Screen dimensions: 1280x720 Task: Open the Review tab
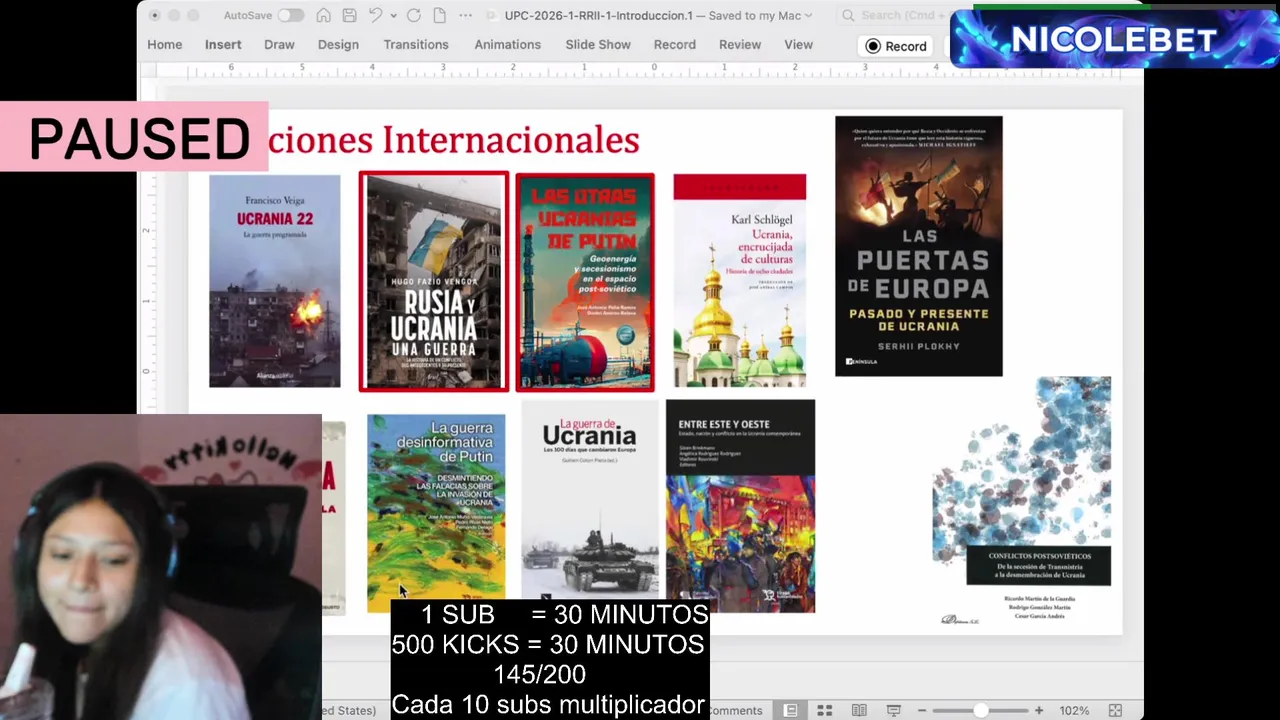click(x=740, y=44)
